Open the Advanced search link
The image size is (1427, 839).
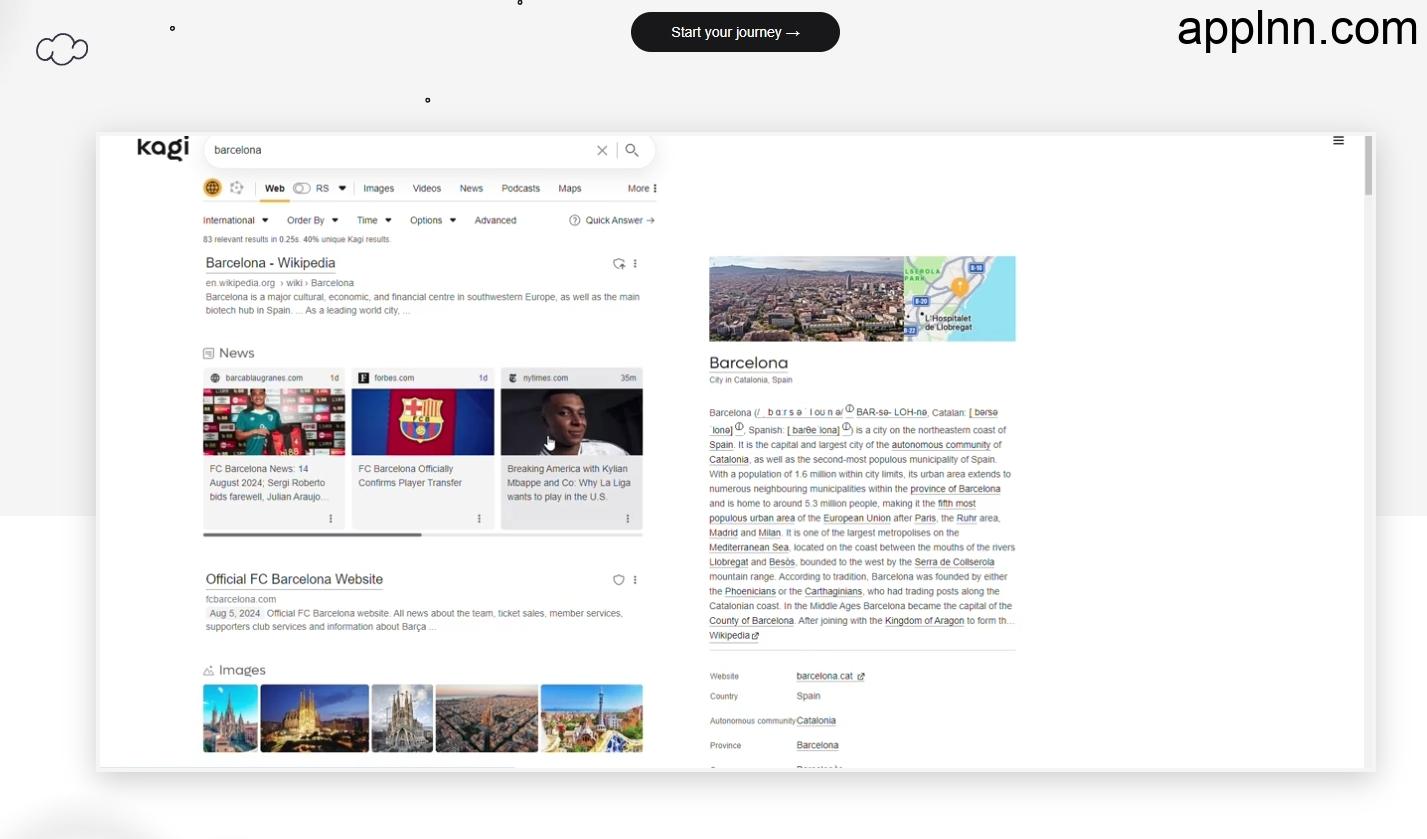click(495, 220)
